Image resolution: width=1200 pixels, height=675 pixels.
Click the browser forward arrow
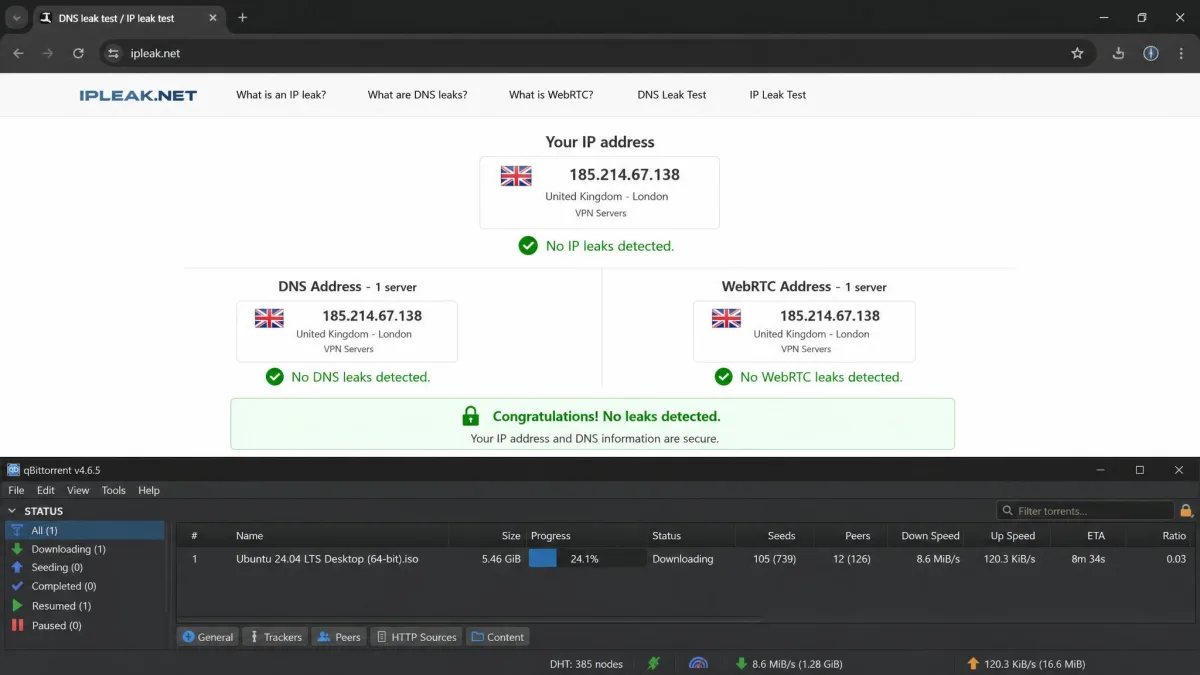point(48,53)
